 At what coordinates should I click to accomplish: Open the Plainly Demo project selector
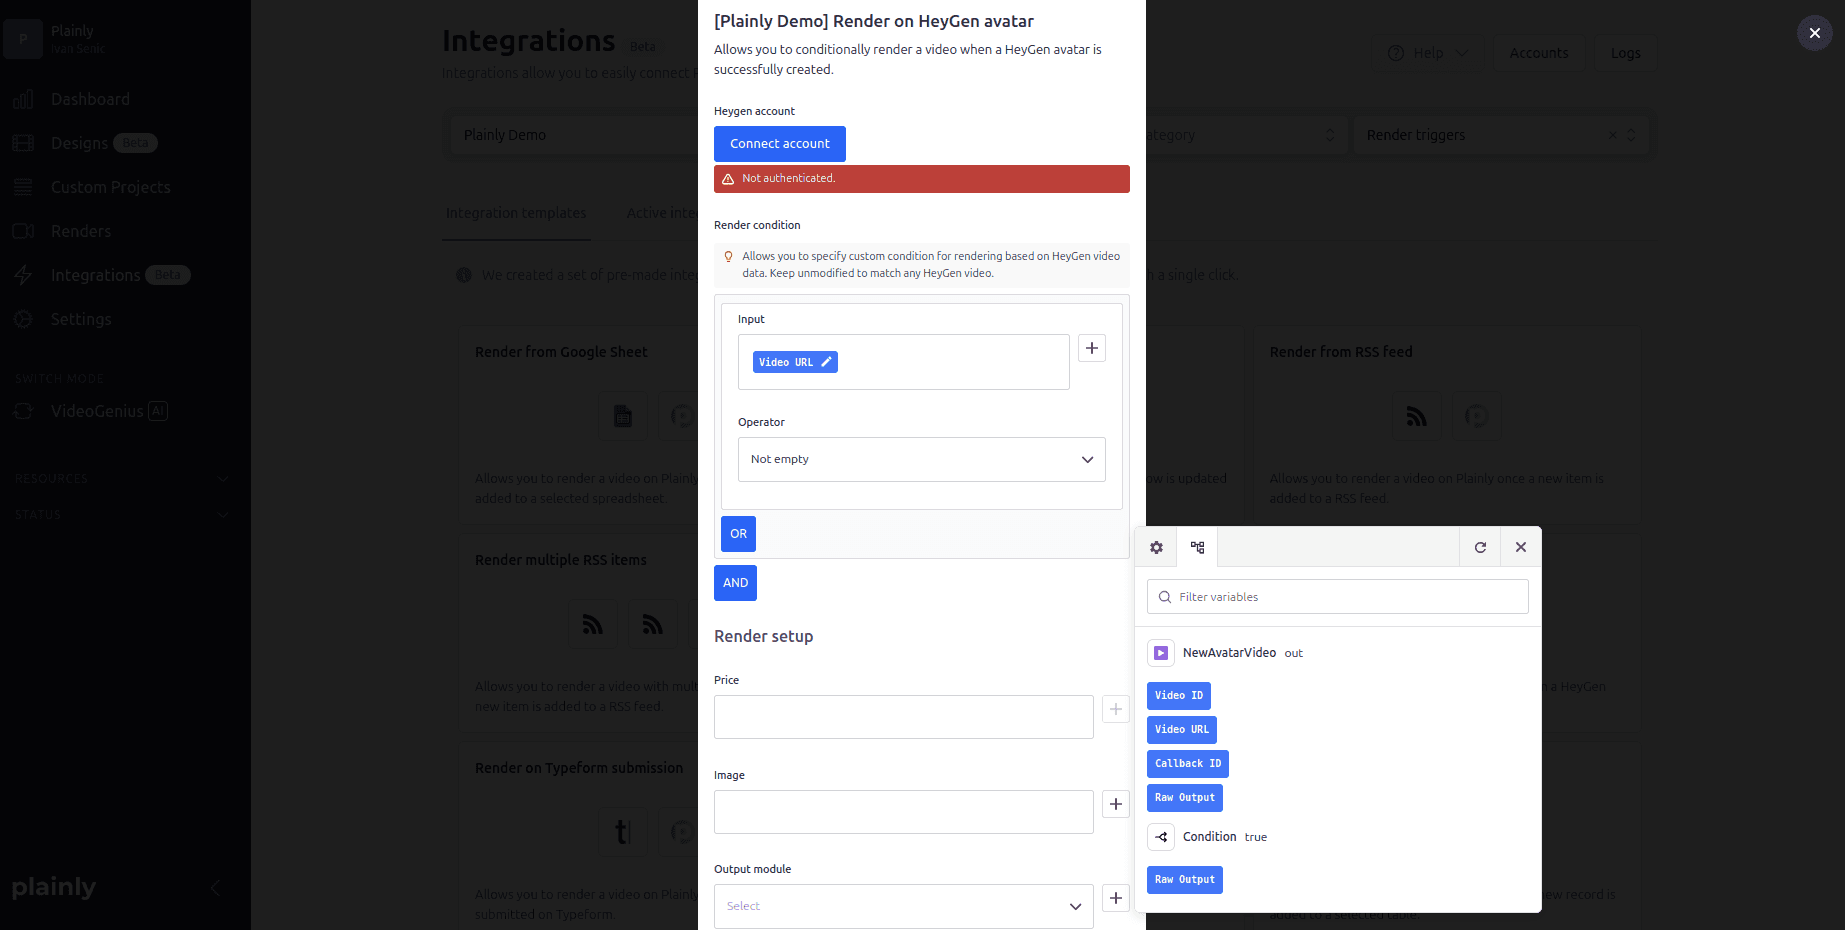[x=575, y=135]
